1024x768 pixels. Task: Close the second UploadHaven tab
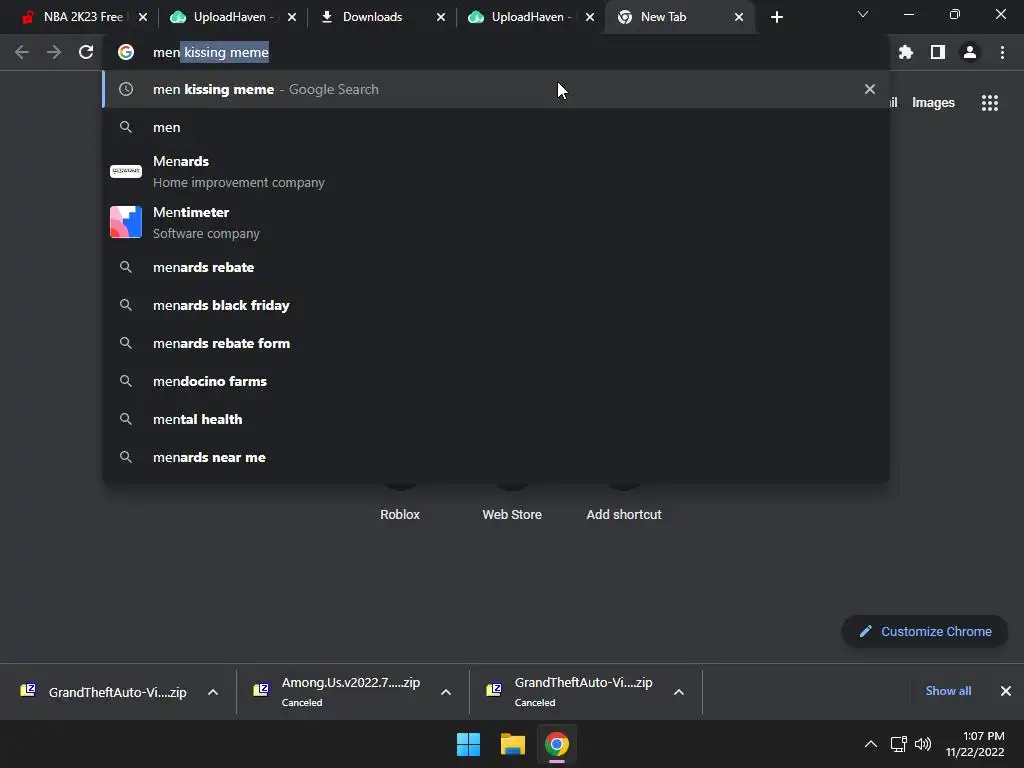pyautogui.click(x=590, y=17)
